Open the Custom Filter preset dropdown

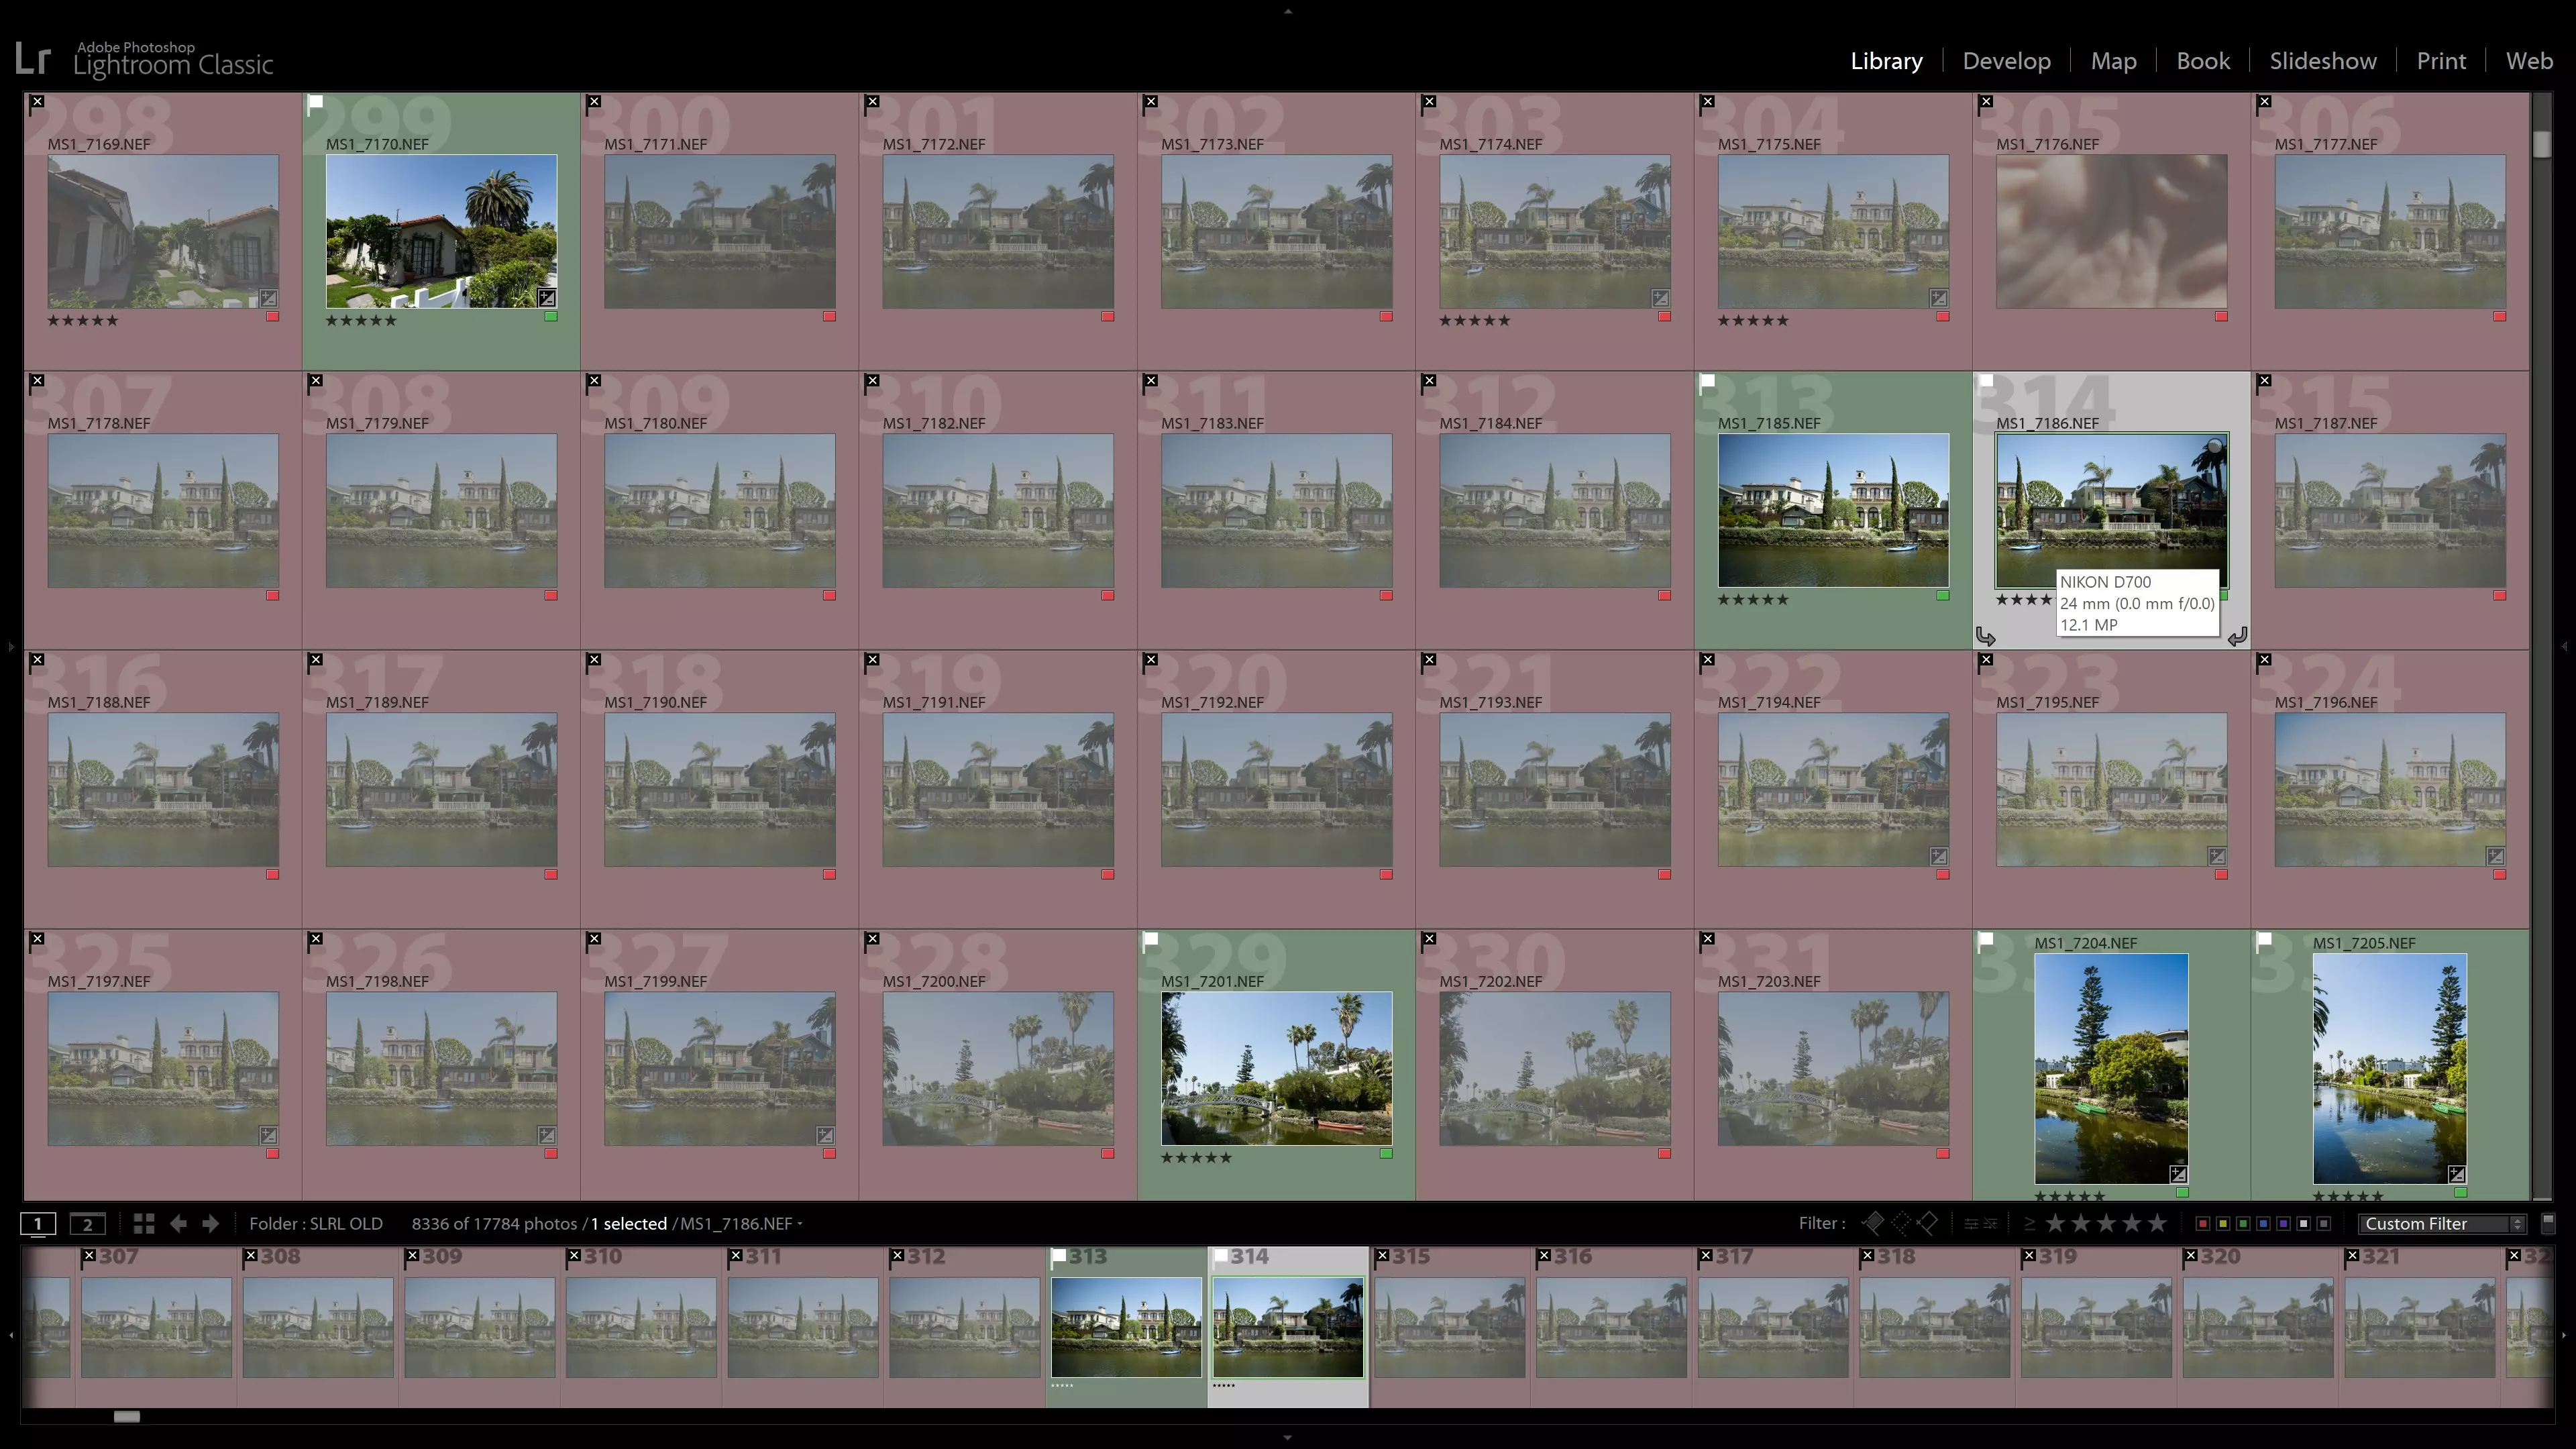tap(2442, 1224)
